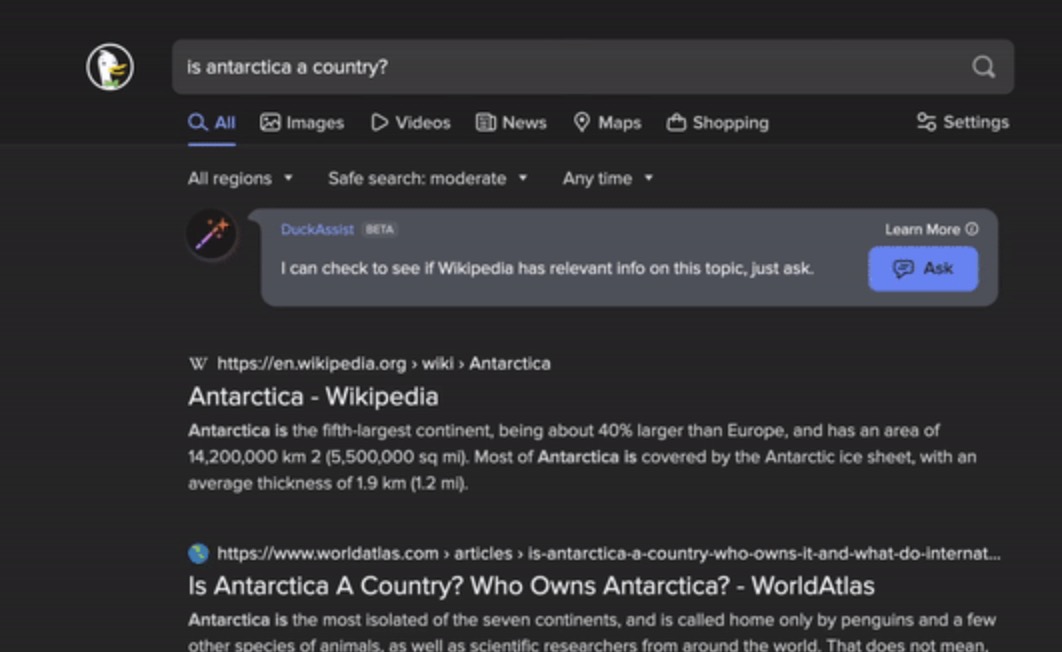Click the DuckDuckGo duck logo
Viewport: 1062px width, 652px height.
click(110, 66)
